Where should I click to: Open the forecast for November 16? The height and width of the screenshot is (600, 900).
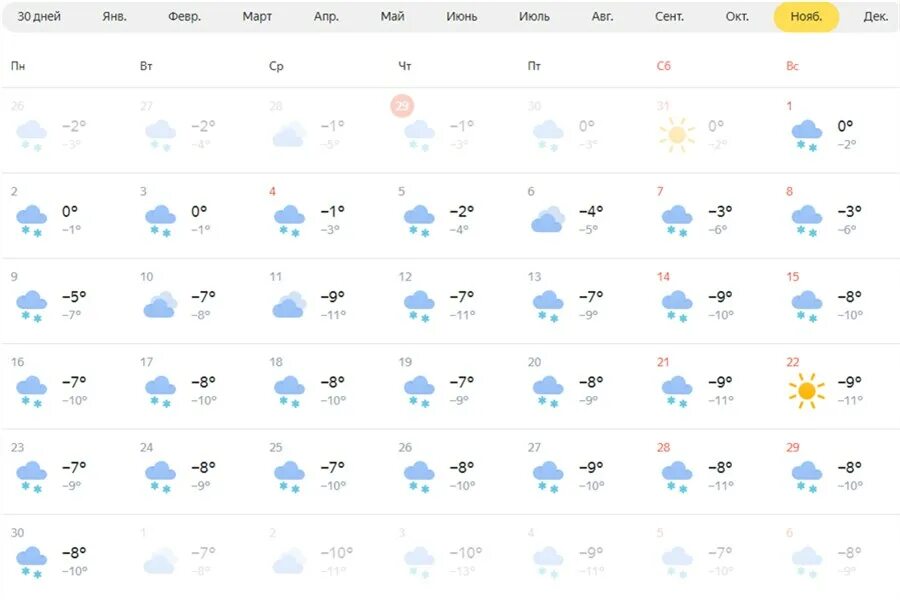tap(66, 386)
